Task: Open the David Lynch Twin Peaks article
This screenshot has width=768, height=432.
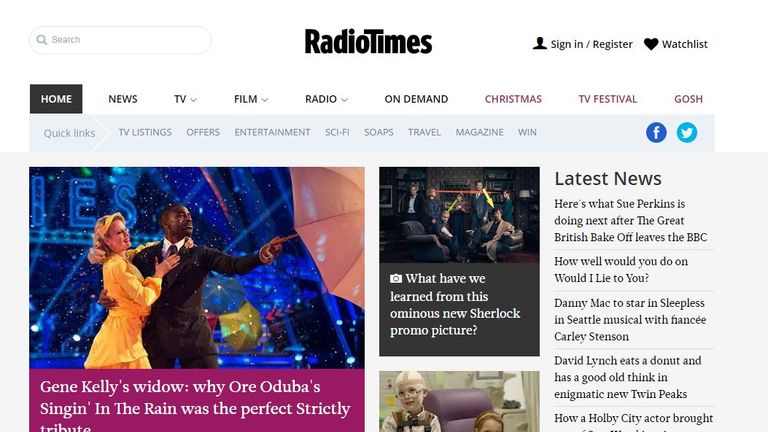Action: [628, 377]
